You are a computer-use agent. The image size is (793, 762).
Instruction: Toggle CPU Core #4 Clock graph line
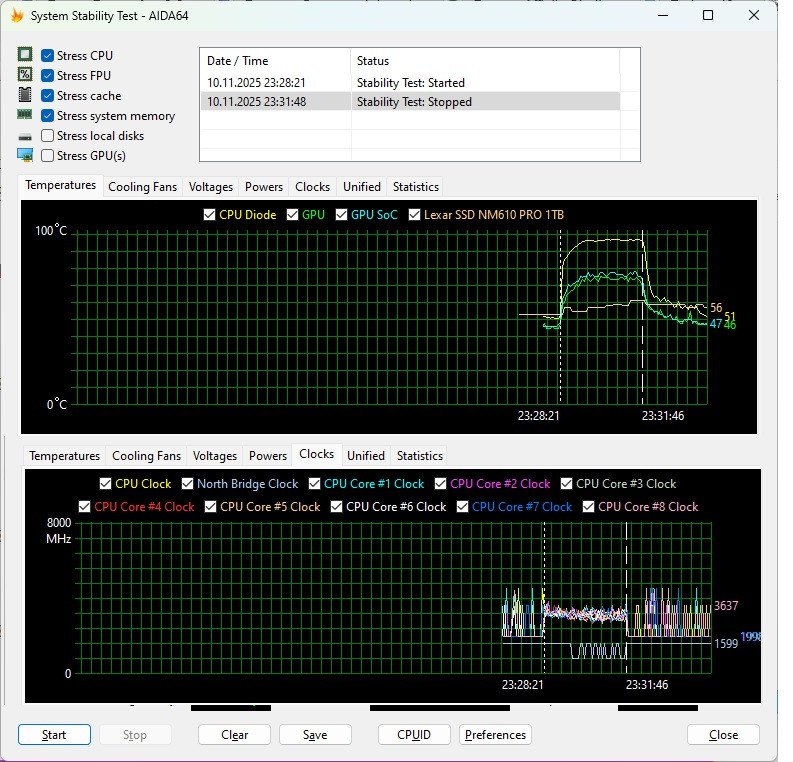pos(85,507)
